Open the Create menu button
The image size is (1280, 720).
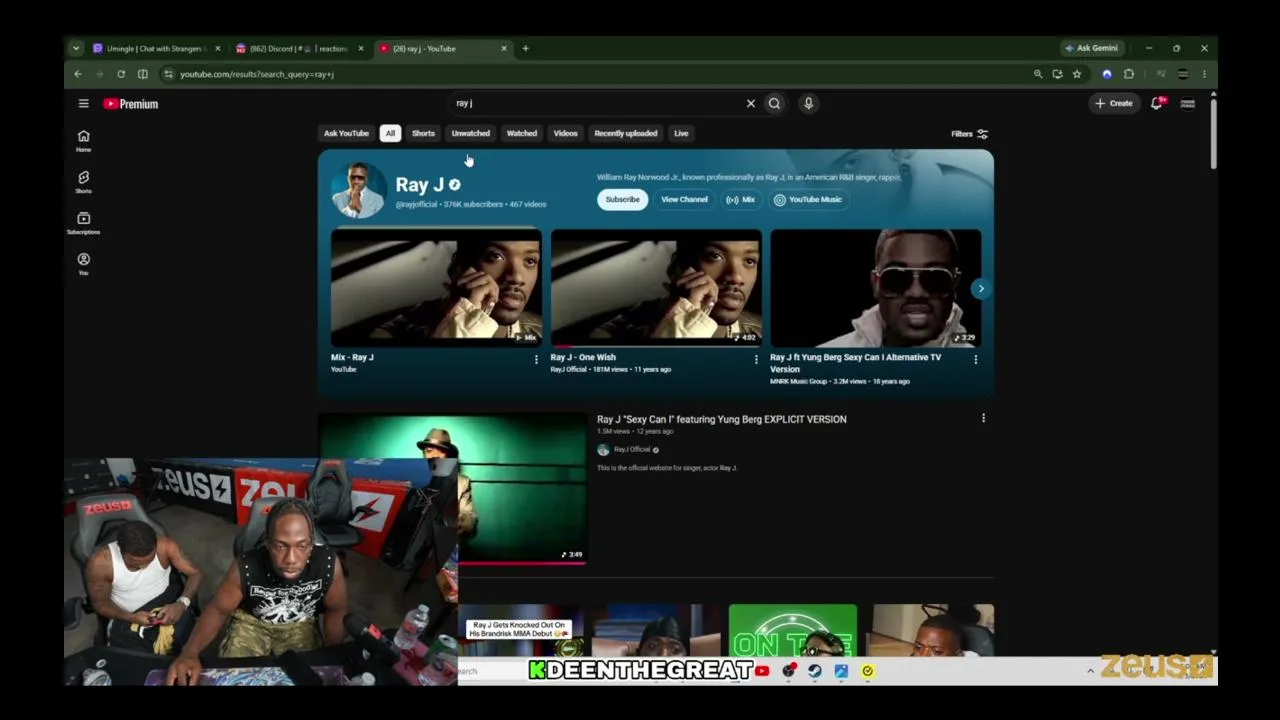pyautogui.click(x=1113, y=103)
